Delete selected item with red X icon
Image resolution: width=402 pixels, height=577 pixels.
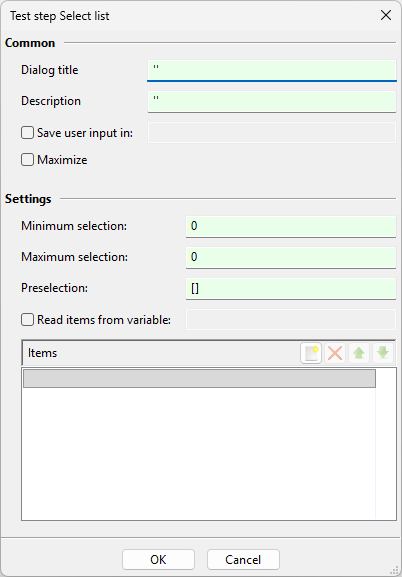tap(335, 353)
